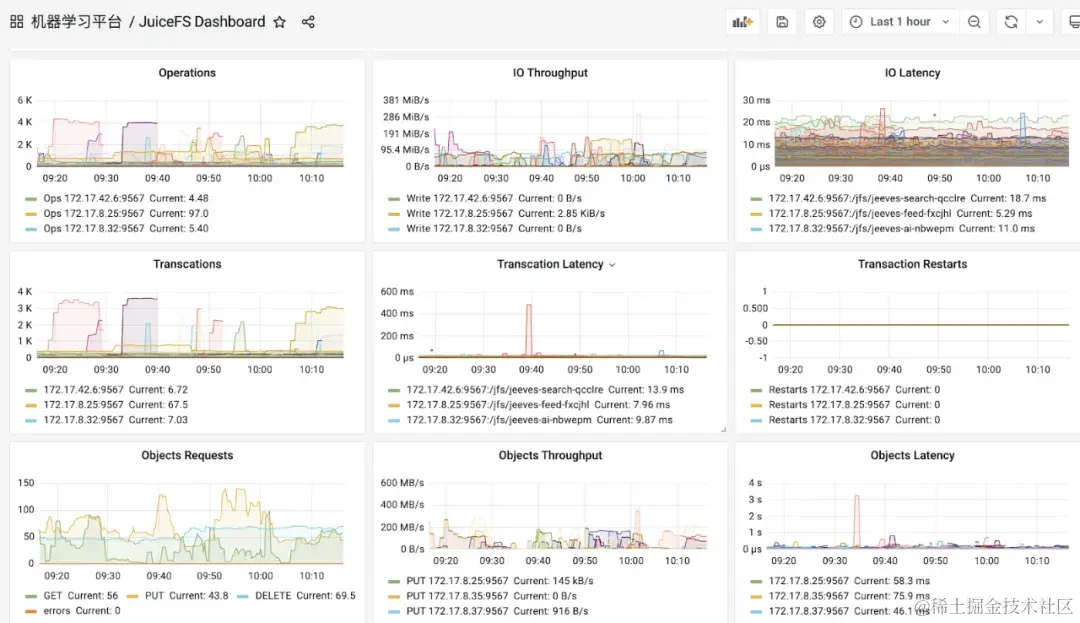Click the 机器学习平台 folder breadcrumb link
Screen dimensions: 1080x623
click(x=76, y=22)
